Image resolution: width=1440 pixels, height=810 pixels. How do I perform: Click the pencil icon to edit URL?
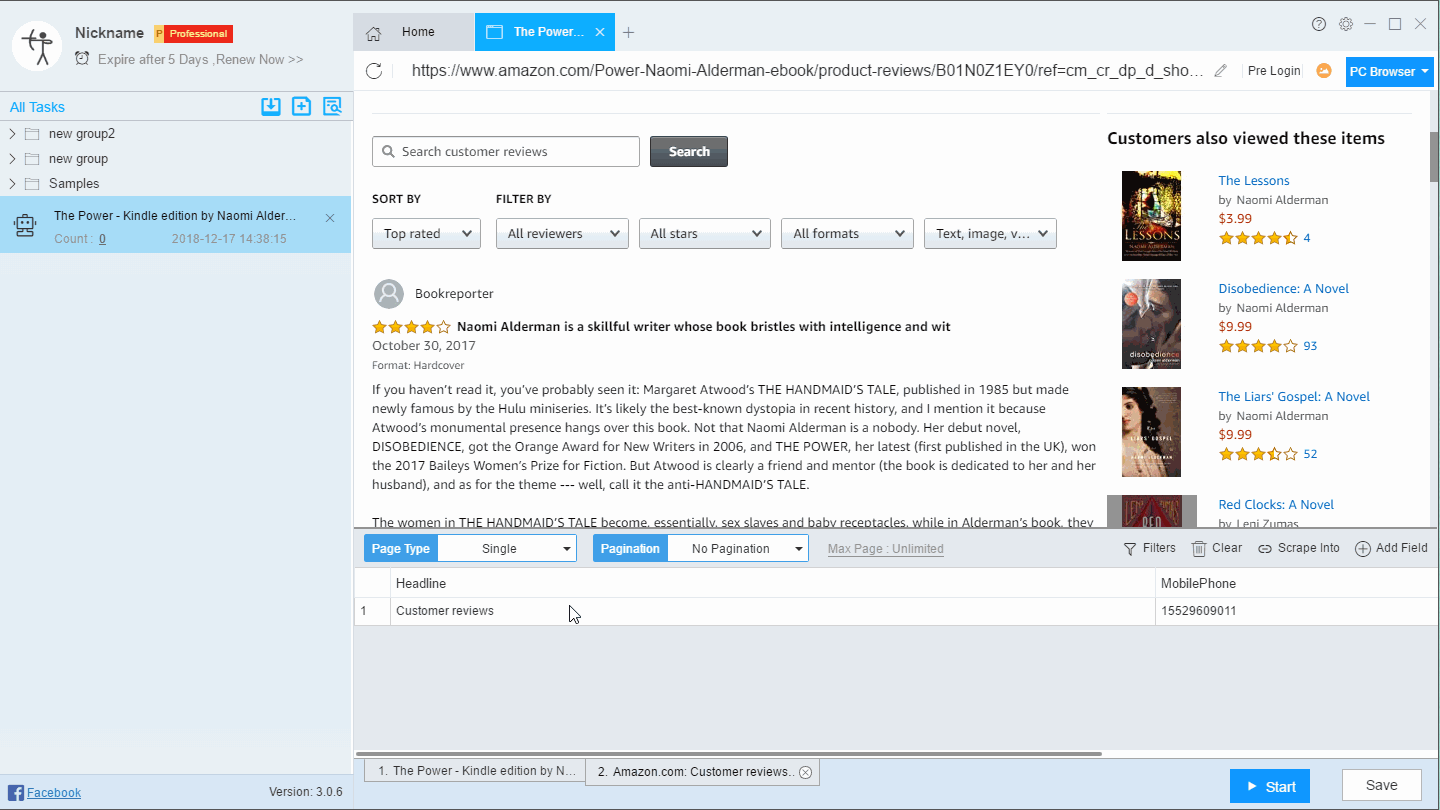(1221, 71)
